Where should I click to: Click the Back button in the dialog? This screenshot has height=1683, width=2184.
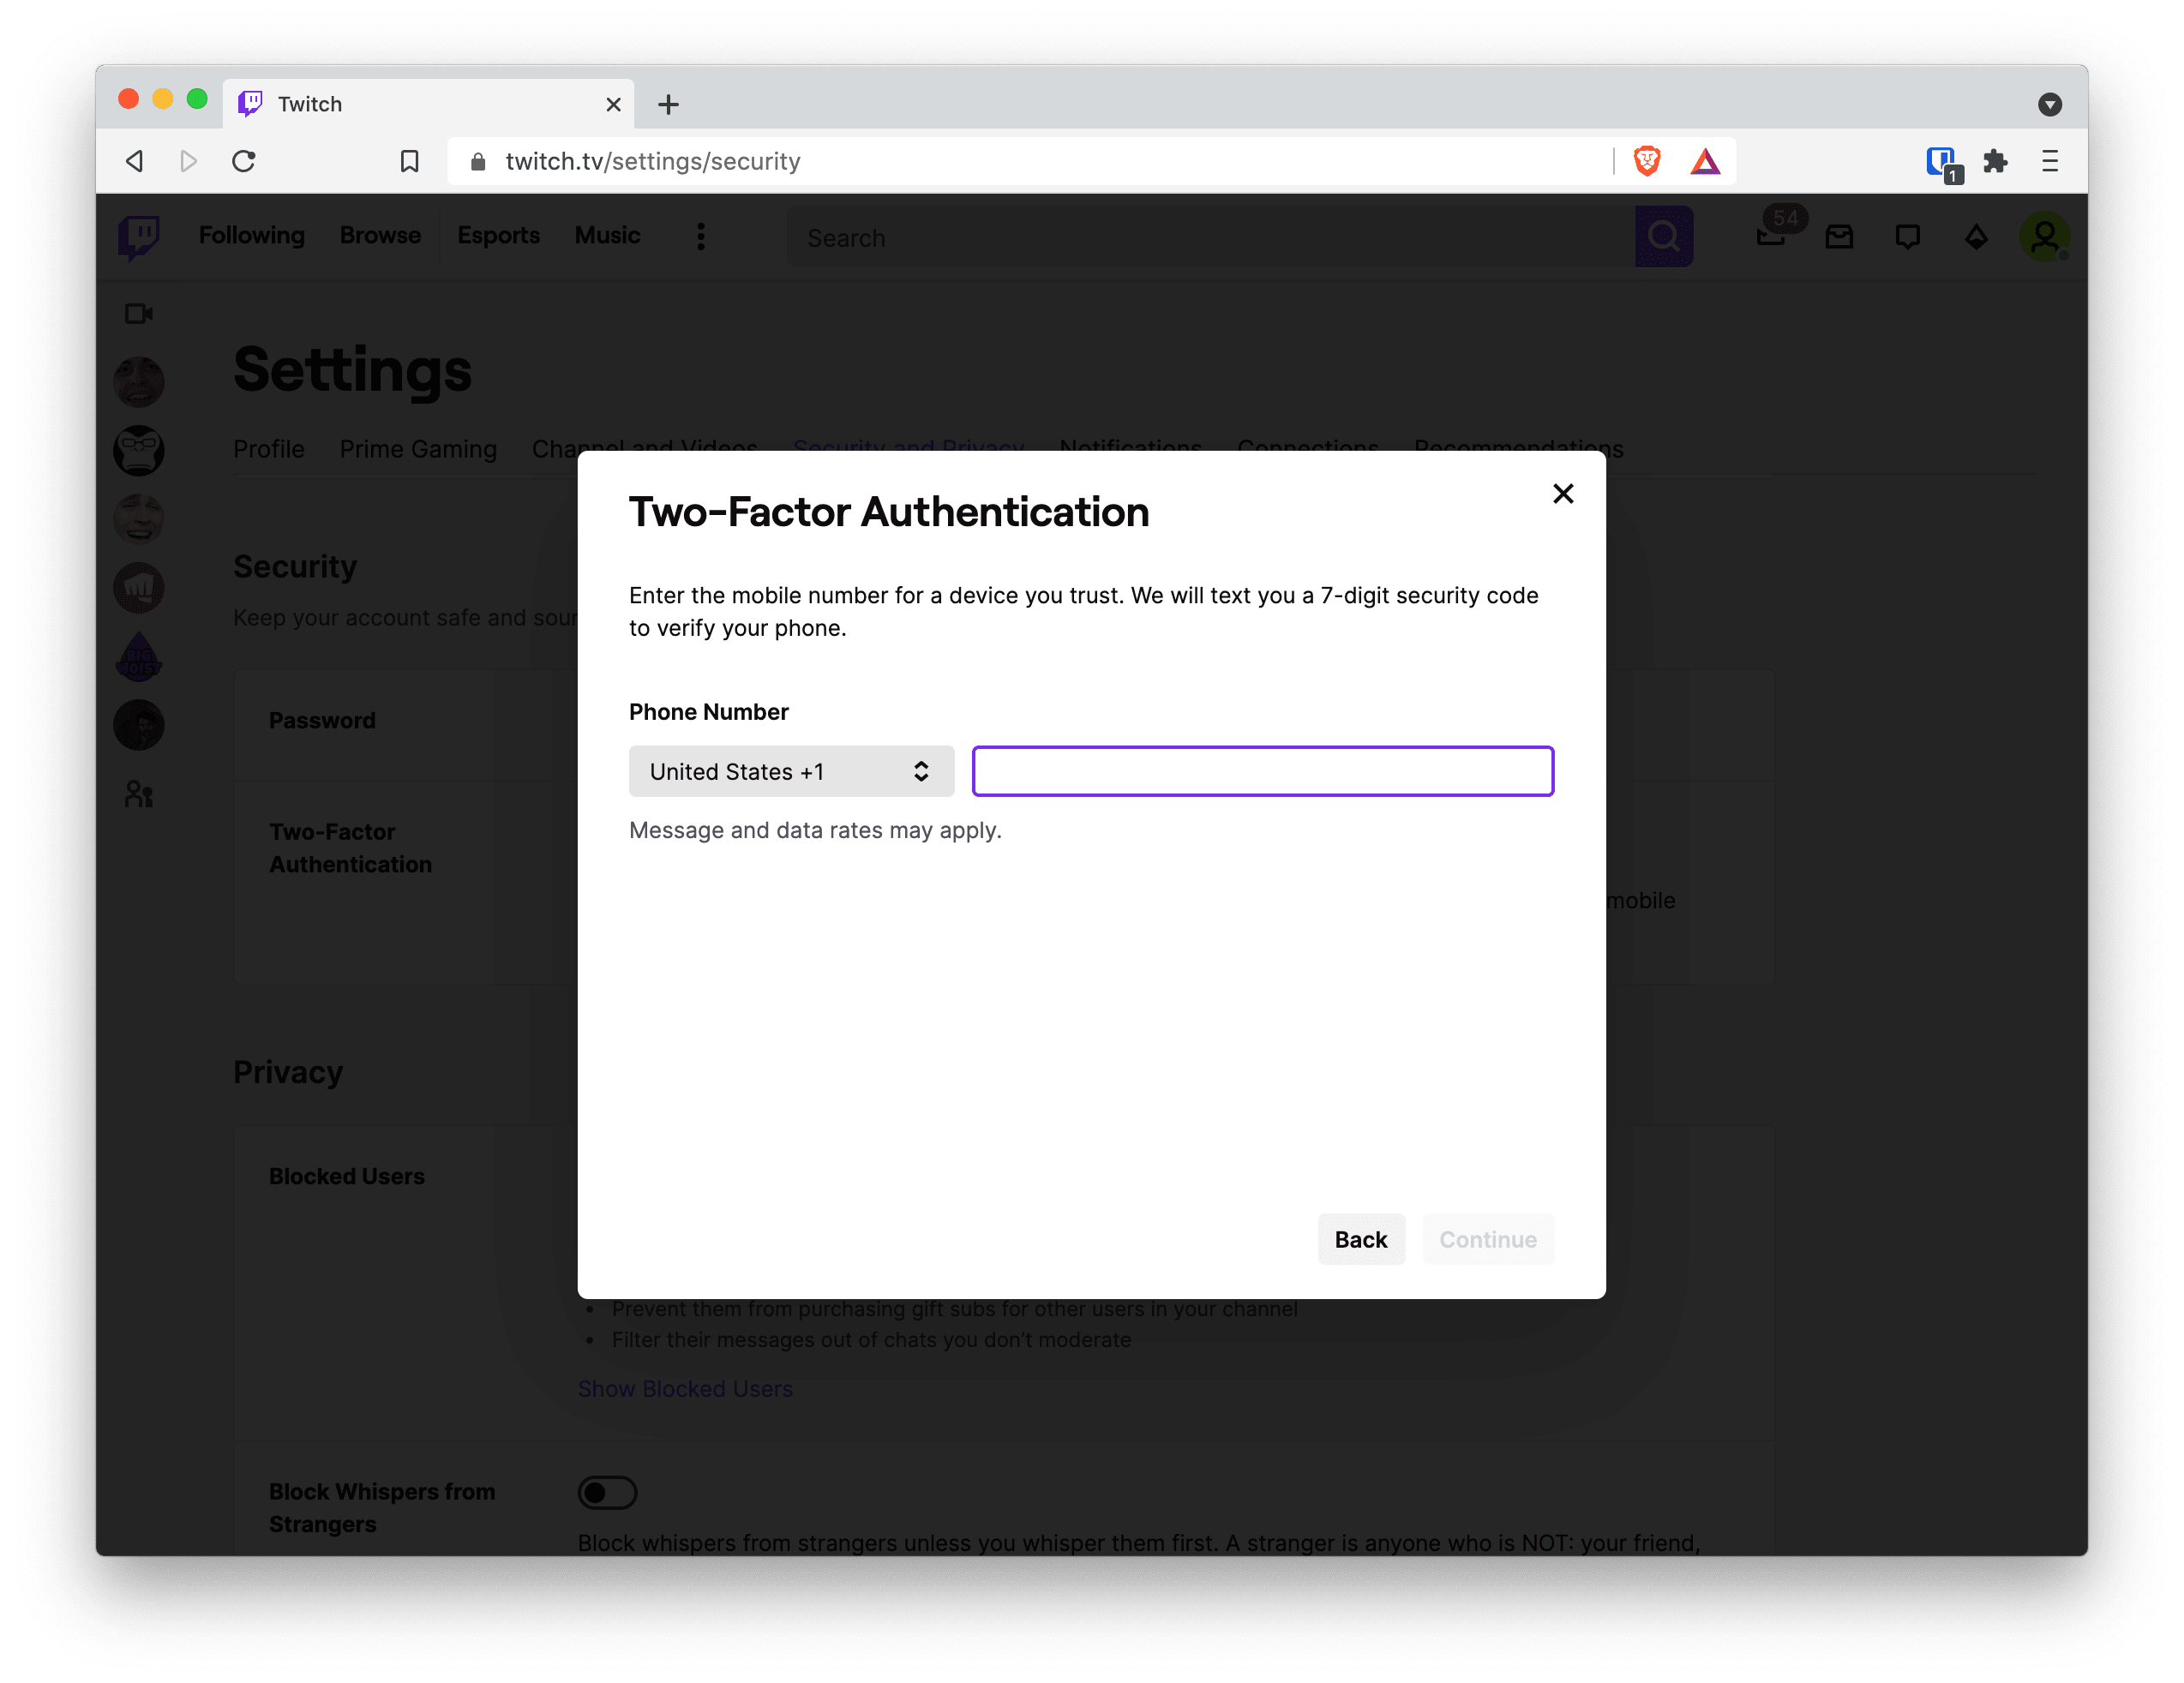[1361, 1239]
